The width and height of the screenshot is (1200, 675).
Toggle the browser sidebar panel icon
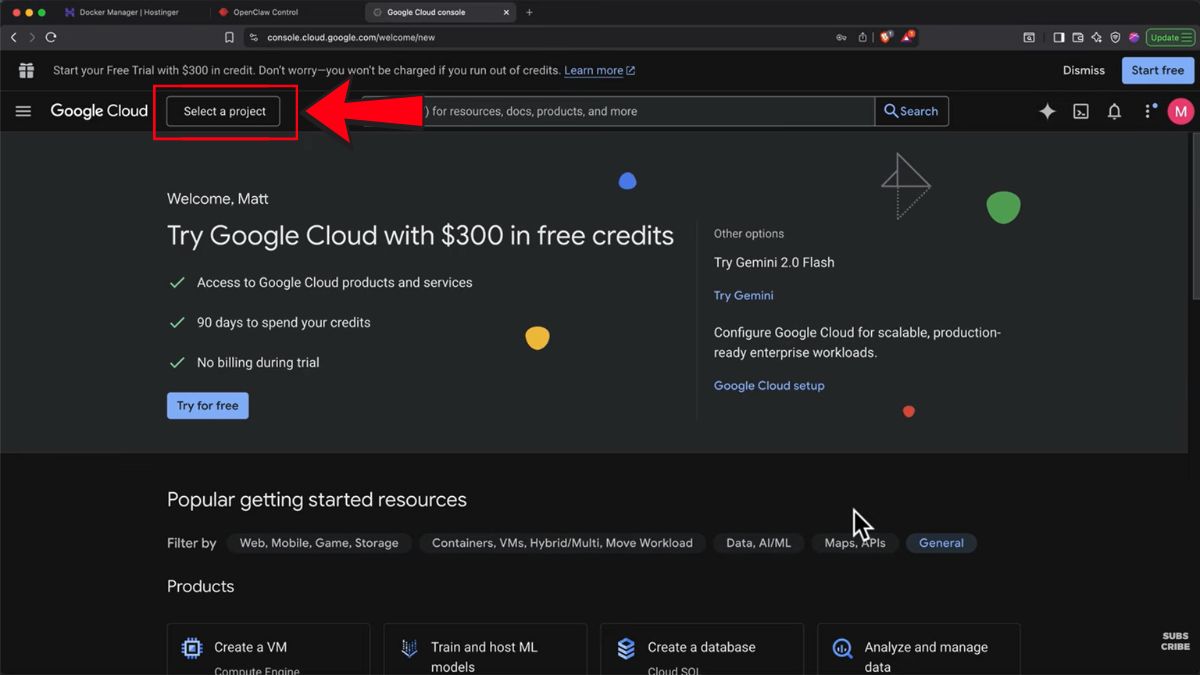pyautogui.click(x=1058, y=37)
